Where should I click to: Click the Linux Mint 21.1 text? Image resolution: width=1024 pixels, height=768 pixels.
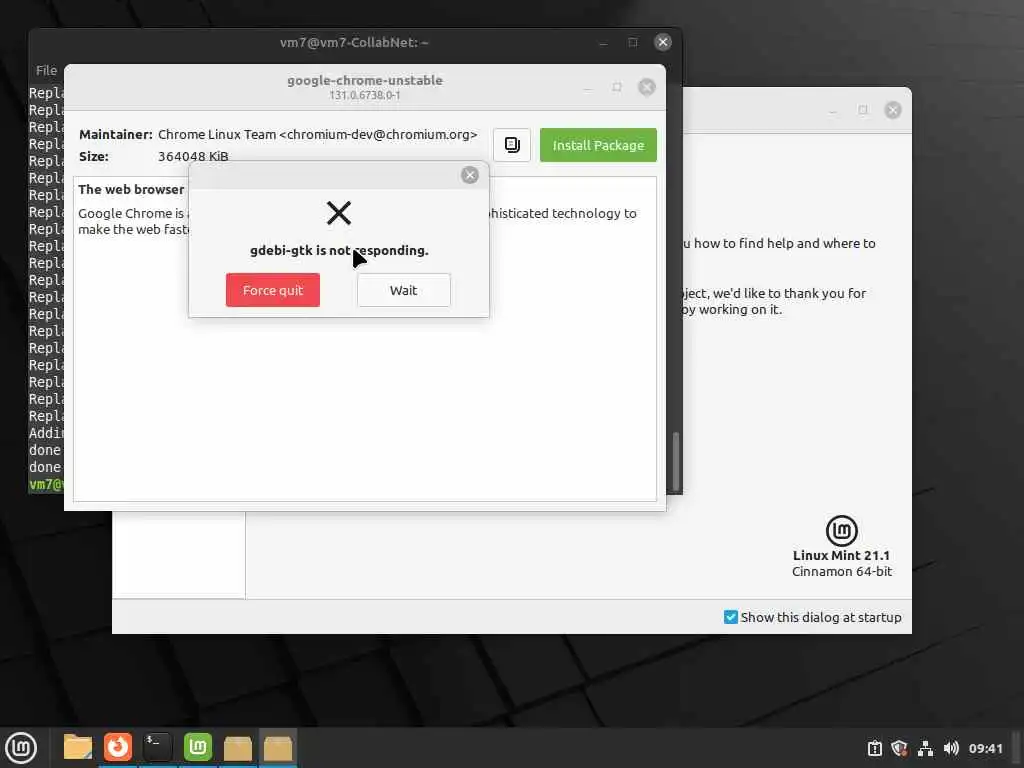[841, 555]
